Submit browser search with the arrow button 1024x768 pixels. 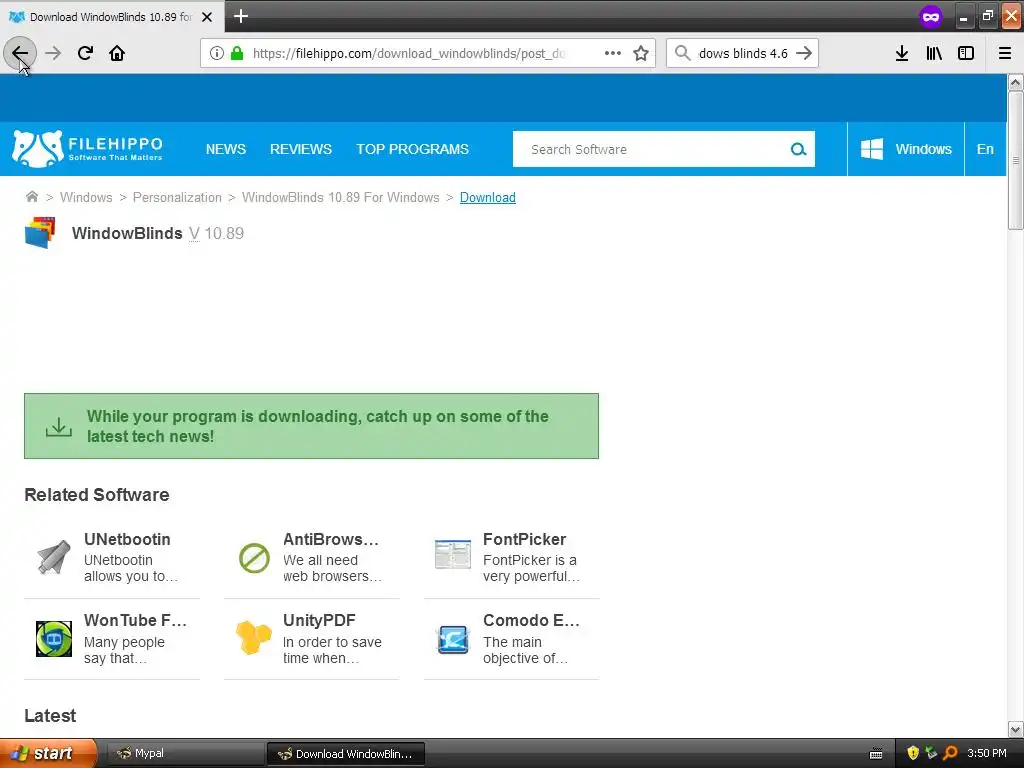coord(804,53)
